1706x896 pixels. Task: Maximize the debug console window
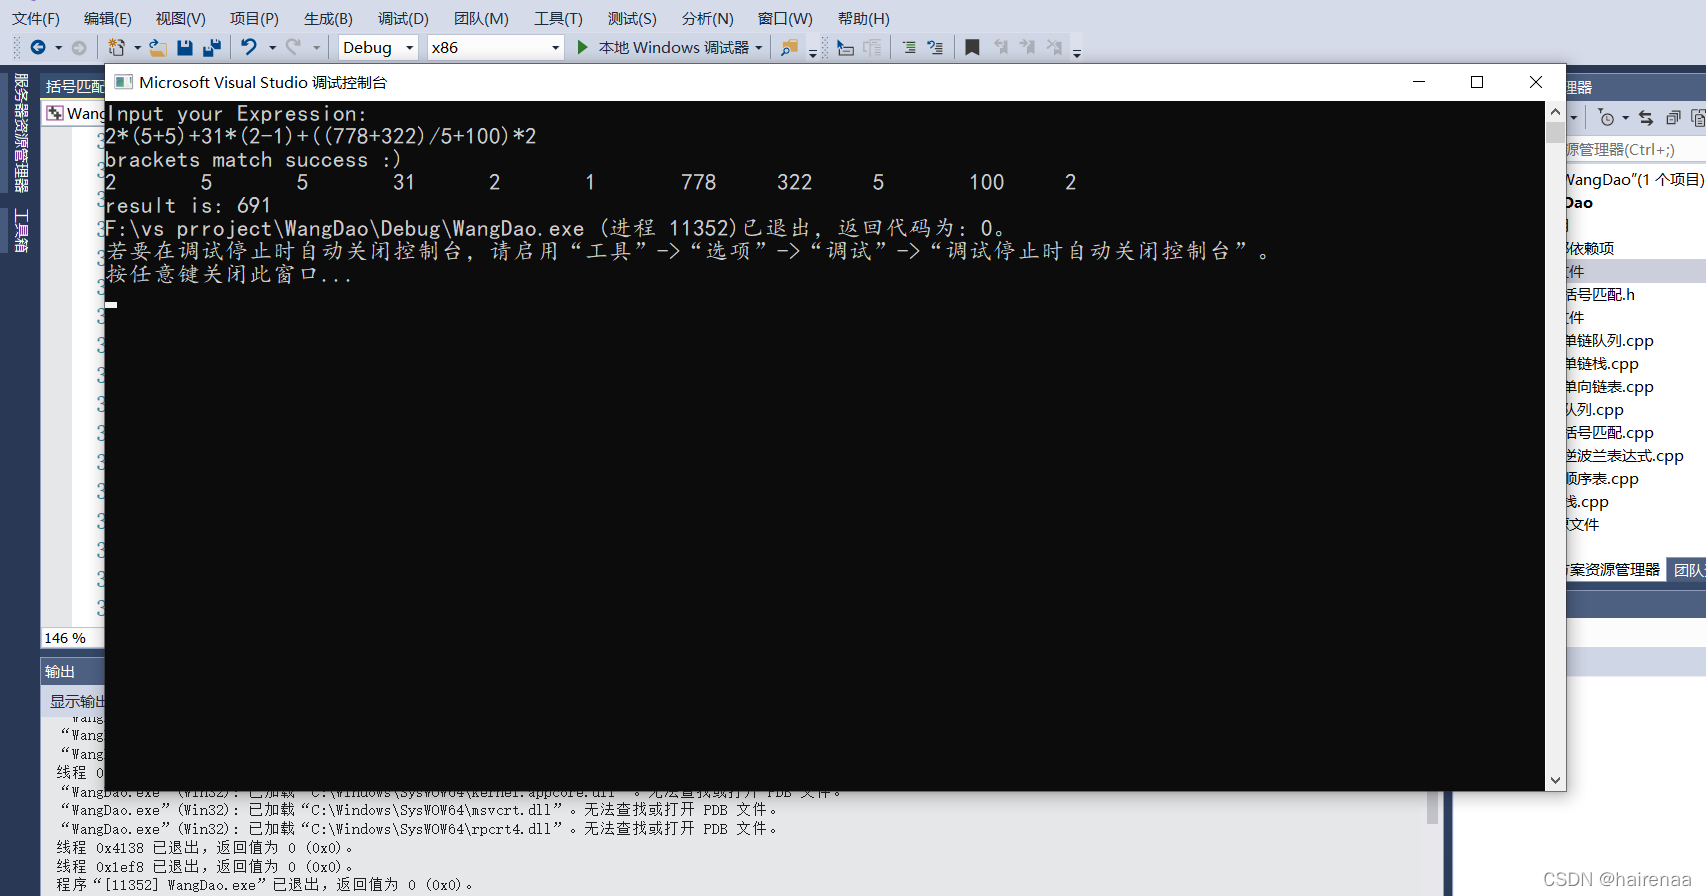1477,82
